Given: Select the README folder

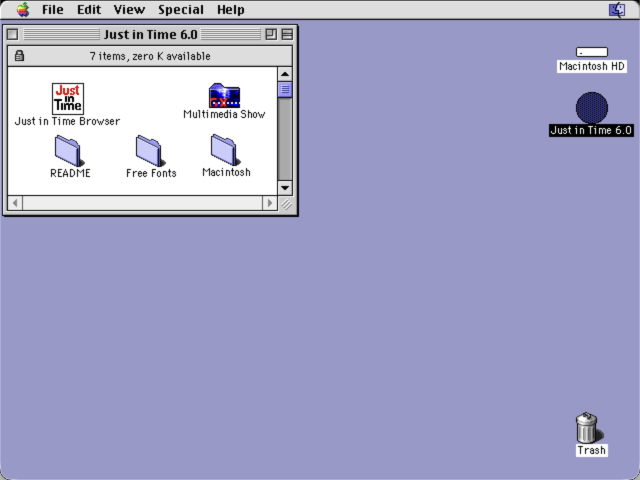Looking at the screenshot, I should tap(68, 151).
